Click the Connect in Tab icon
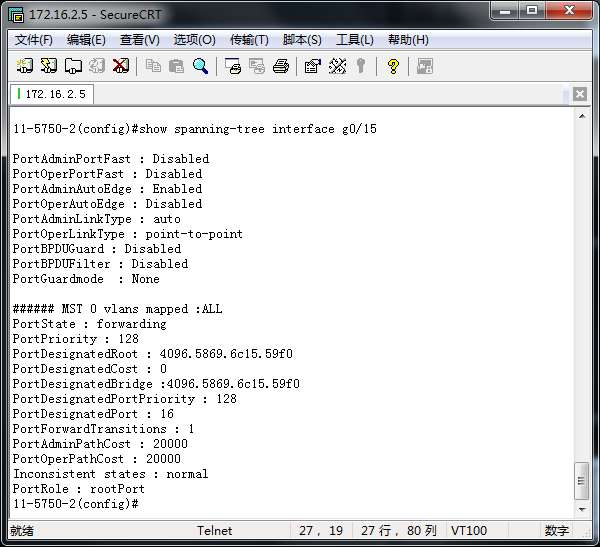The image size is (600, 547). (x=73, y=66)
